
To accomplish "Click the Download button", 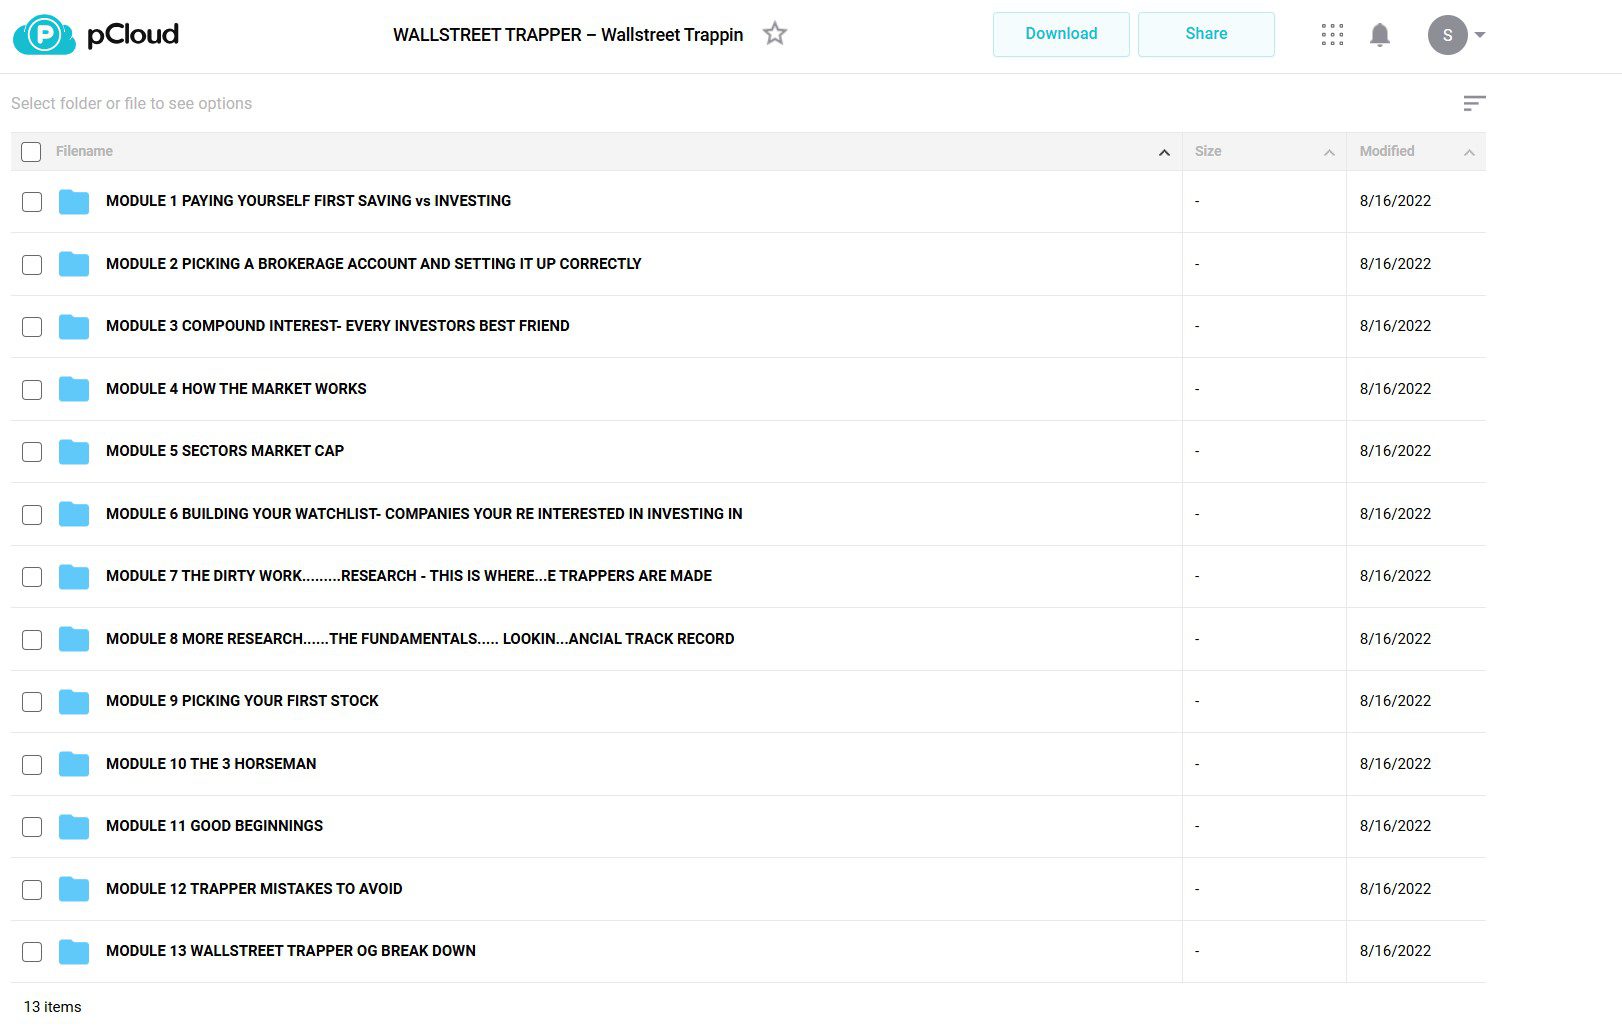I will pyautogui.click(x=1061, y=34).
